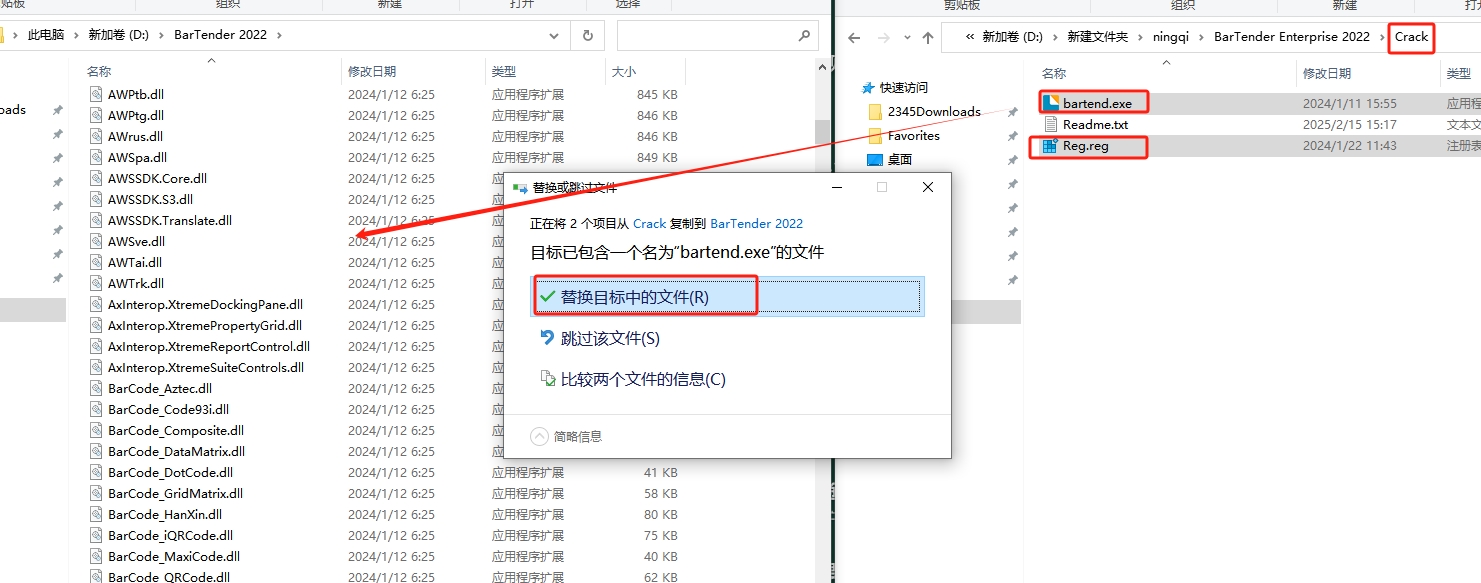Click the copy dialog title bar icon

520,187
